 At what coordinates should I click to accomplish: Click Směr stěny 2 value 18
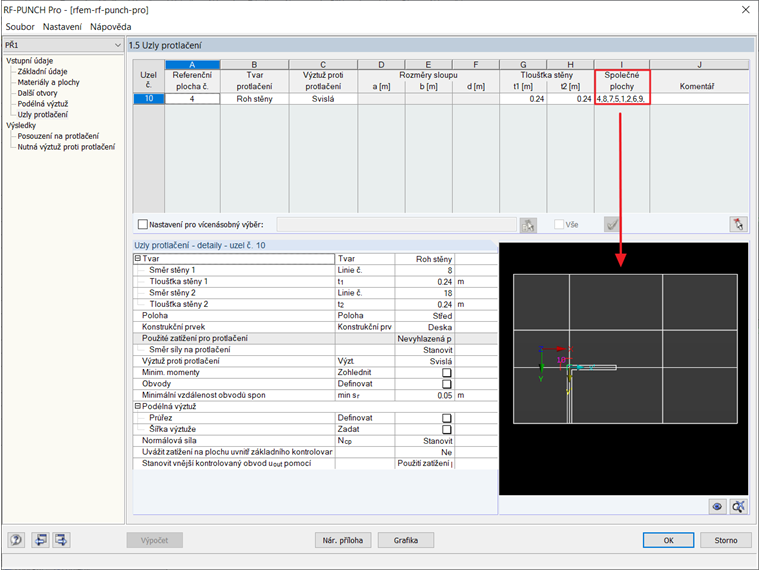click(425, 293)
